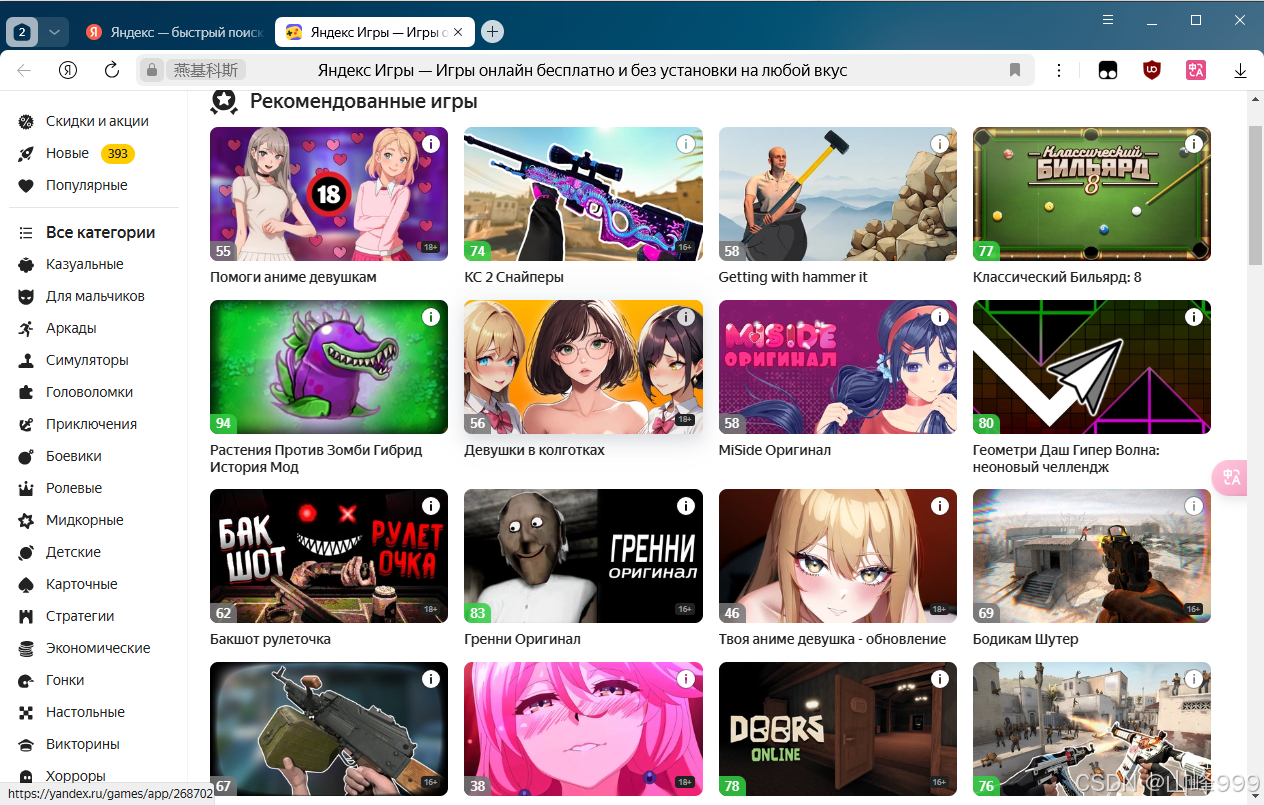Show info for КС 2 Снайперы

686,144
